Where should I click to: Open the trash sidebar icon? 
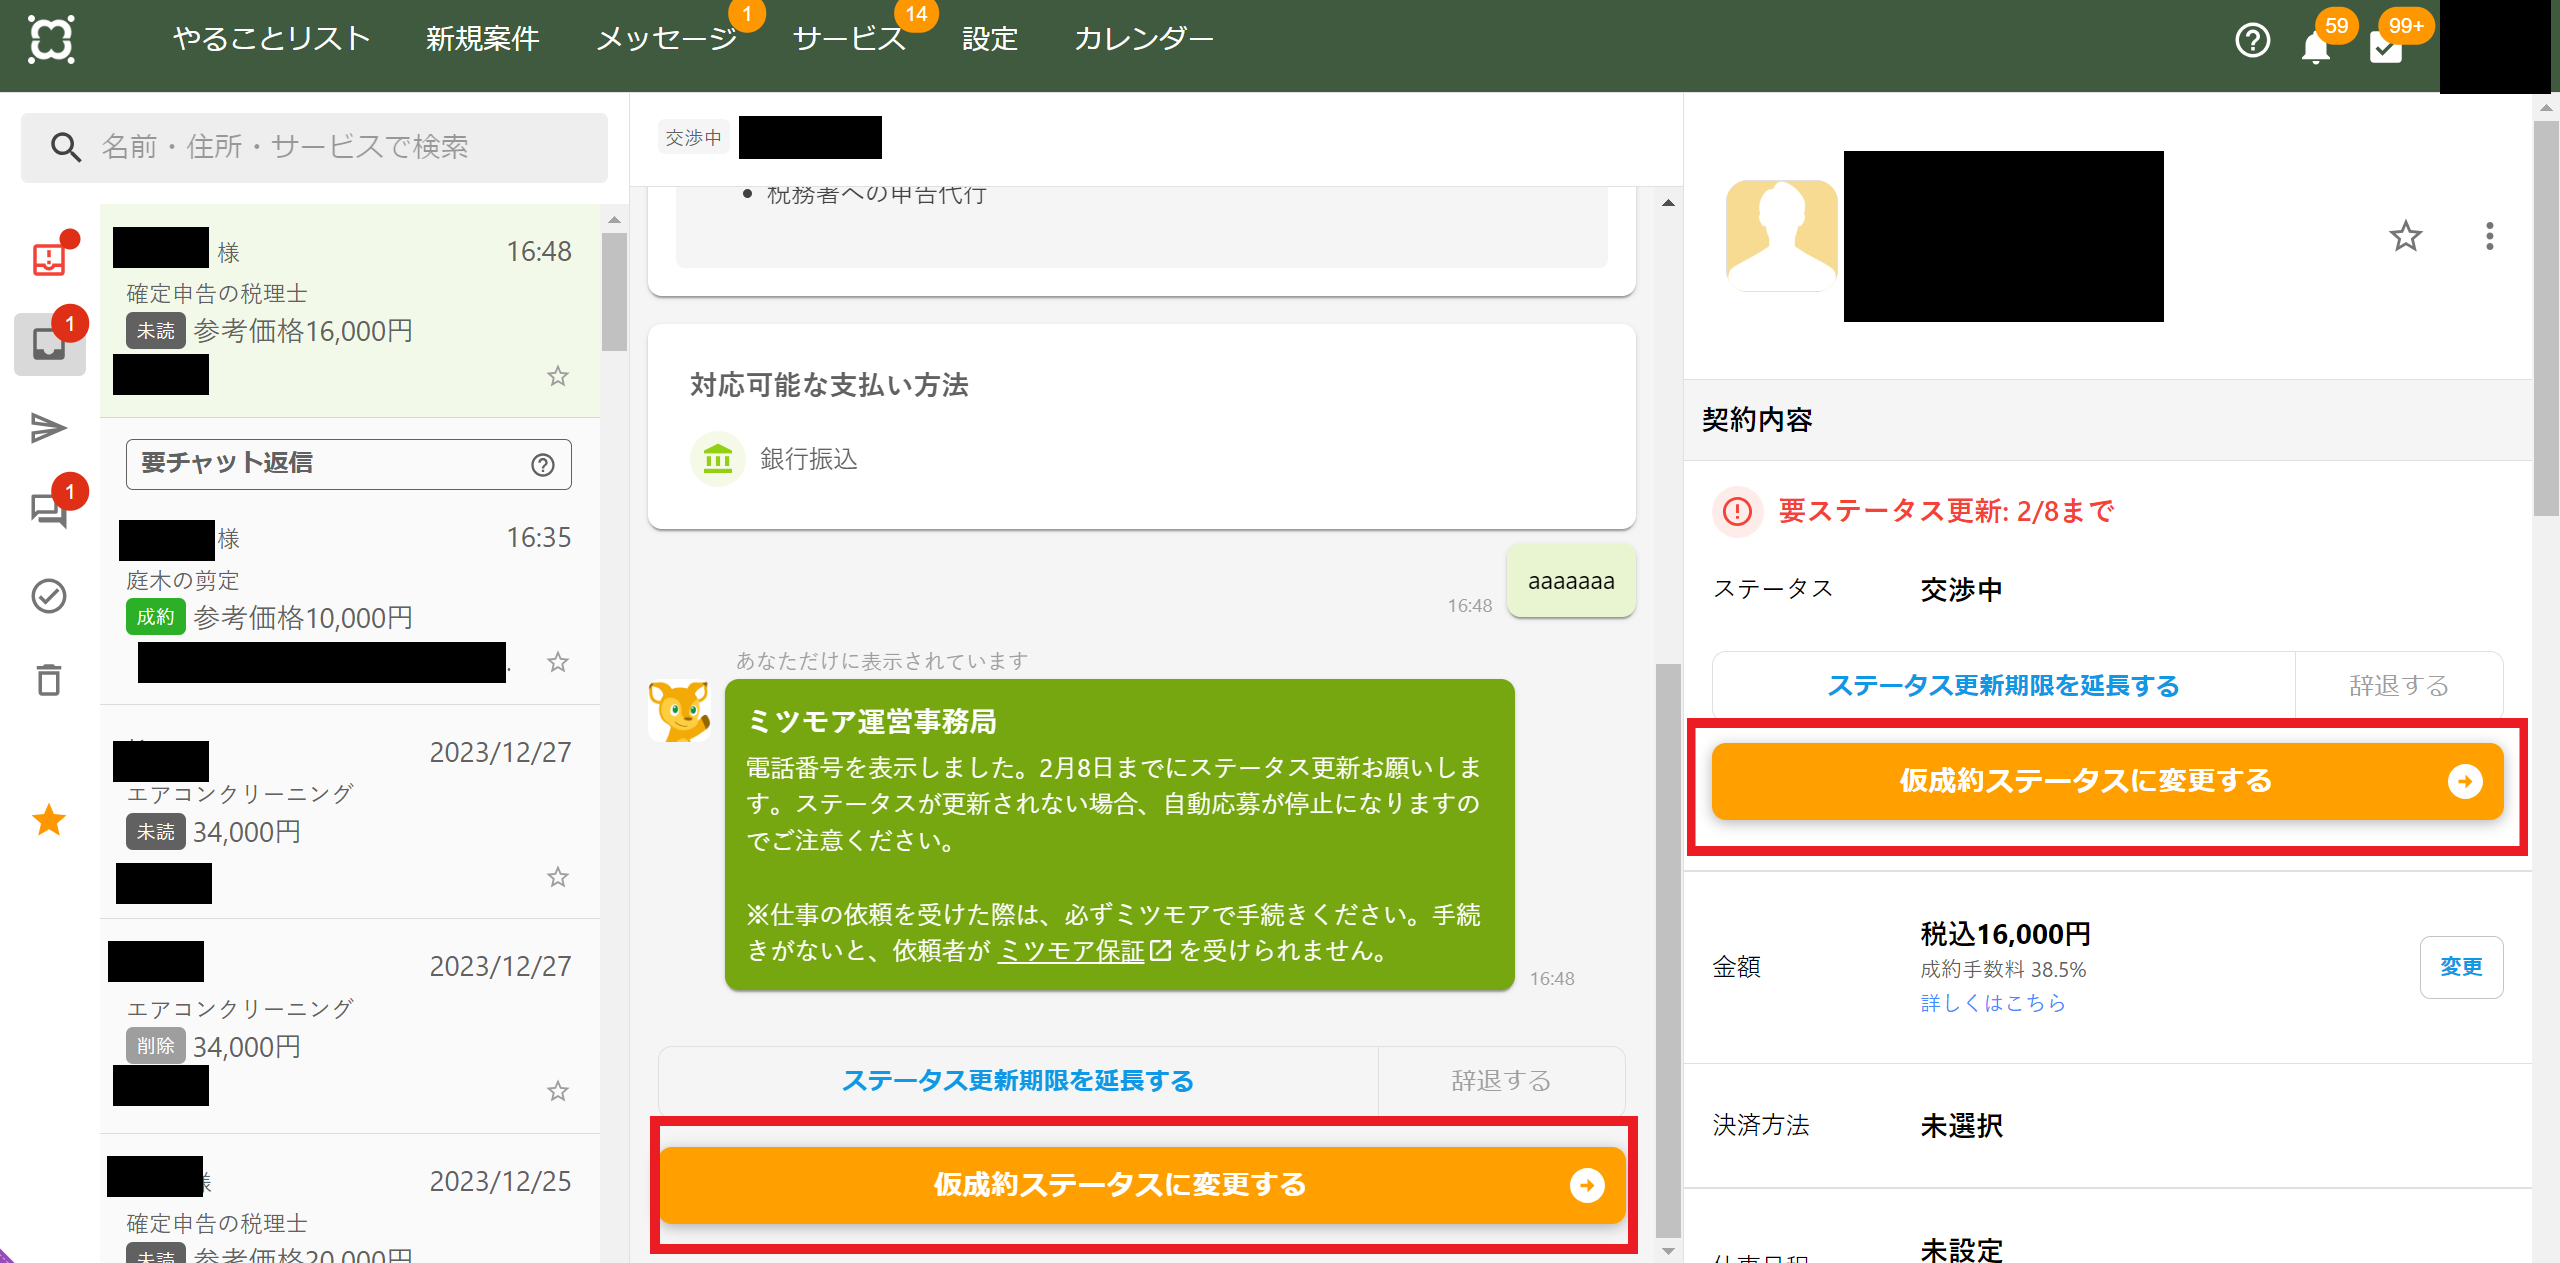49,680
